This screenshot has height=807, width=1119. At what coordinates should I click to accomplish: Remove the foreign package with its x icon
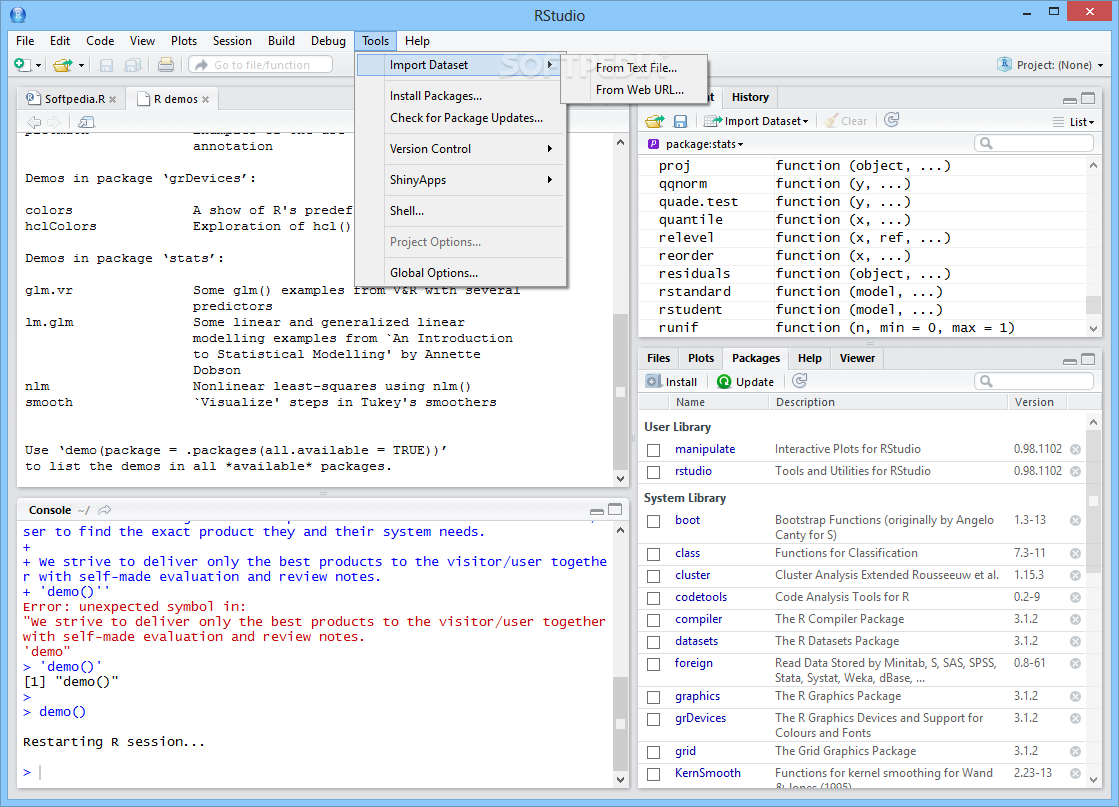coord(1075,664)
